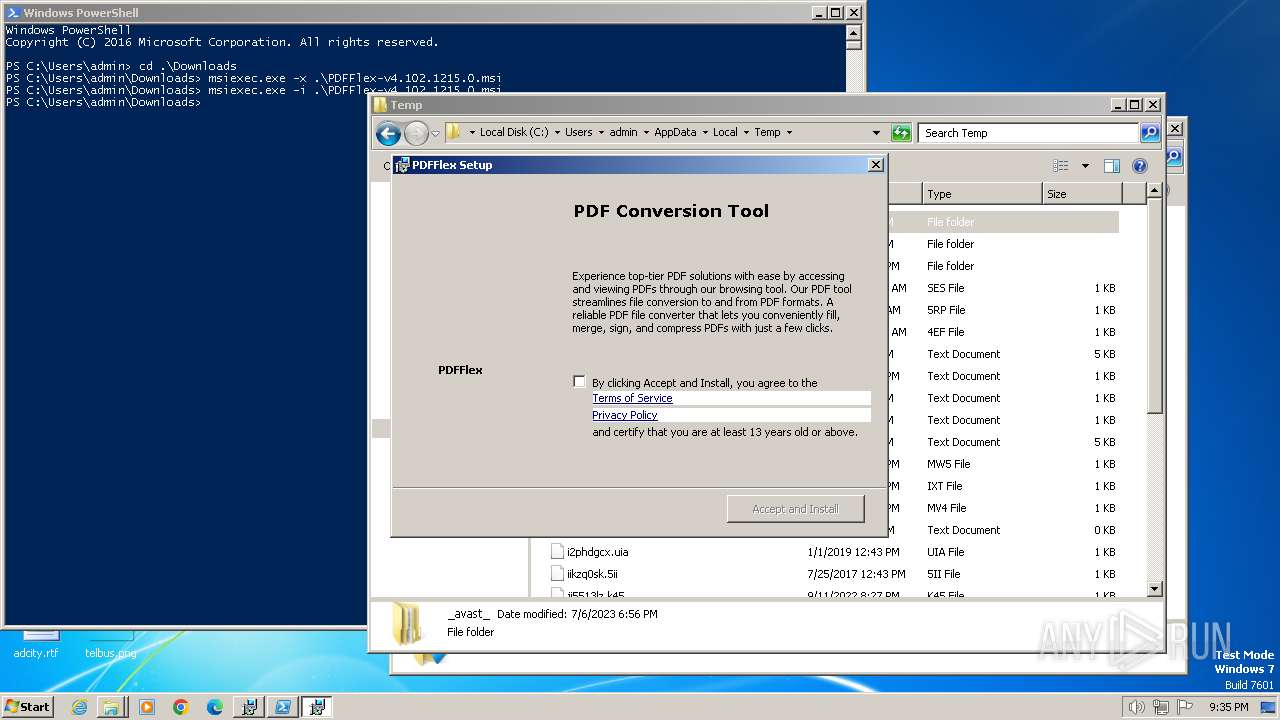Click the Temp window title bar folder icon
This screenshot has width=1280, height=720.
point(380,105)
